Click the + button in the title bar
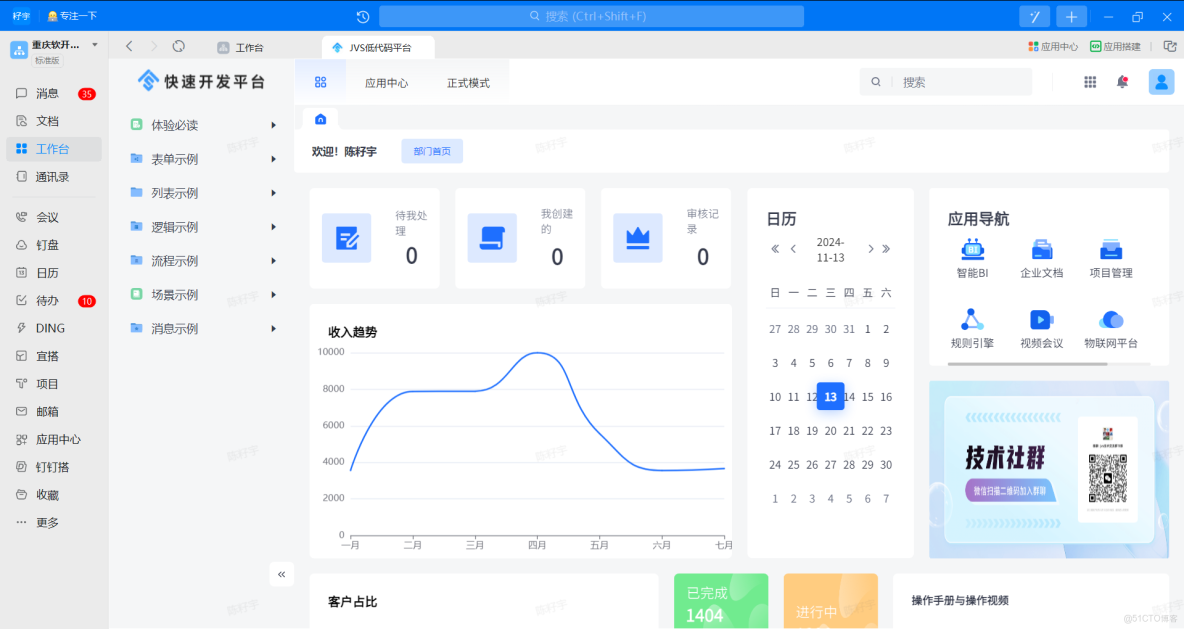This screenshot has width=1184, height=629. (1071, 16)
